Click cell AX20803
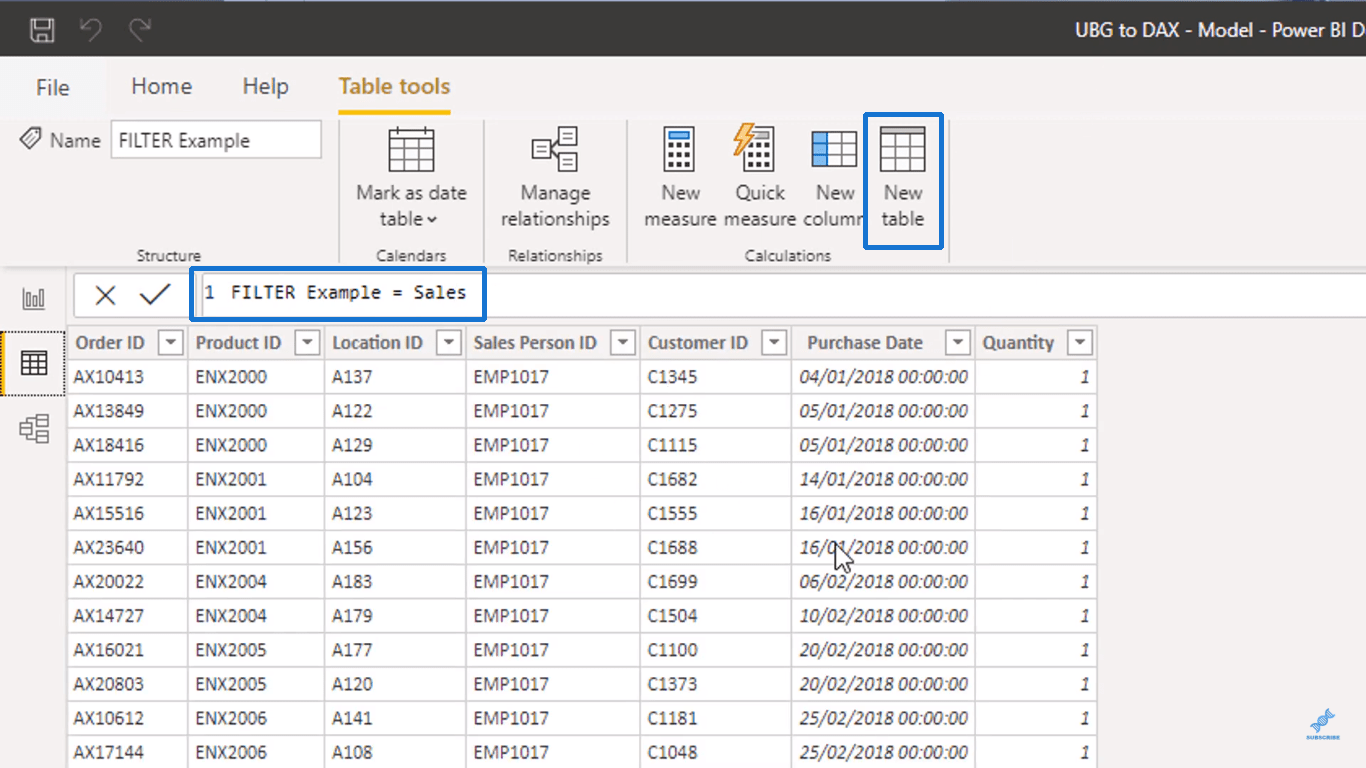1366x768 pixels. (x=128, y=684)
